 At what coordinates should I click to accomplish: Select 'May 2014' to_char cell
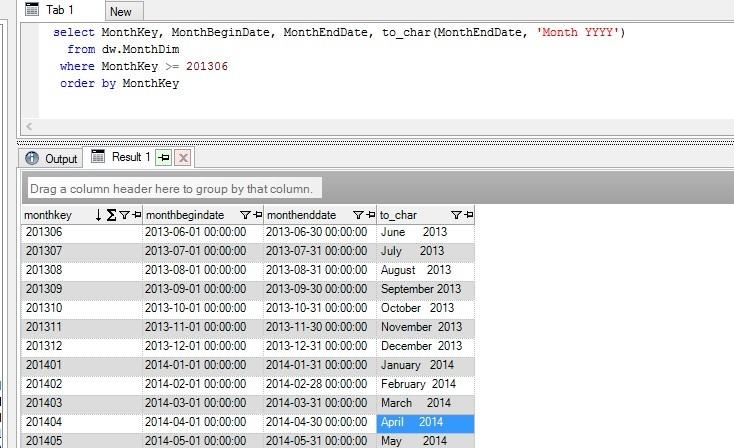tap(426, 441)
